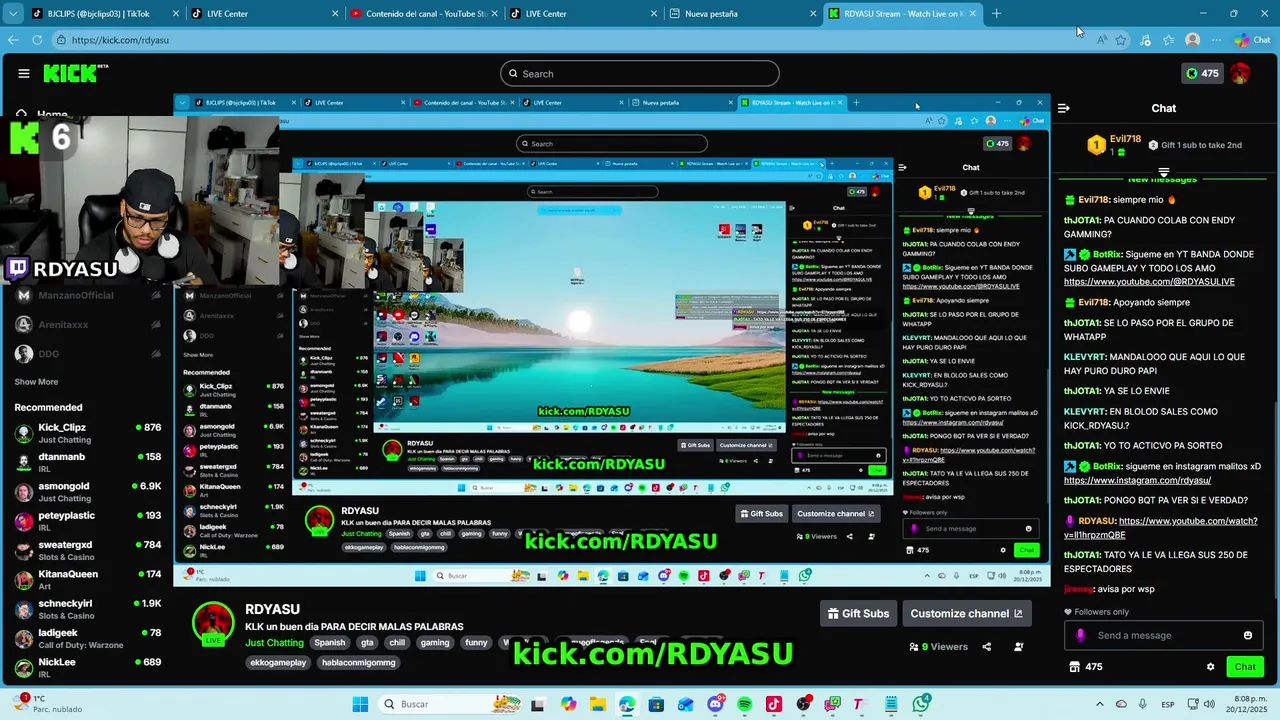Click the gta stream tag

[367, 643]
